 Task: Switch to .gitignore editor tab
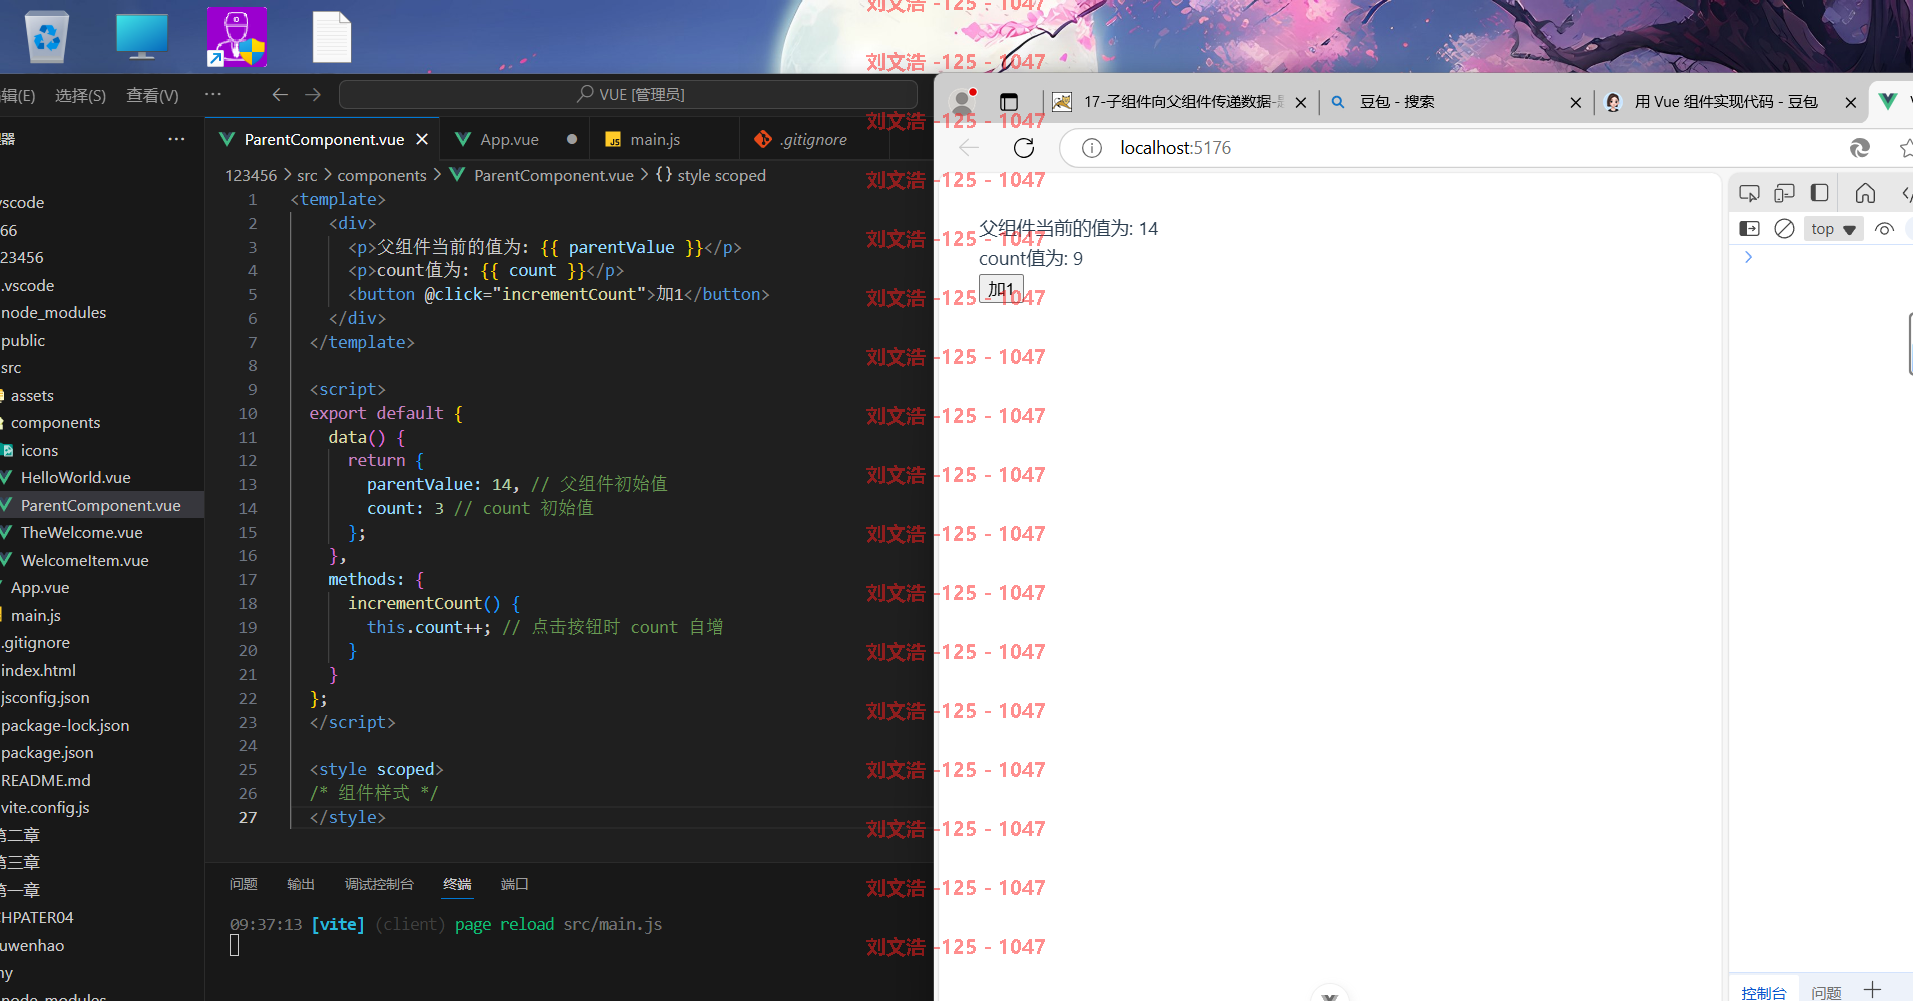pos(814,139)
